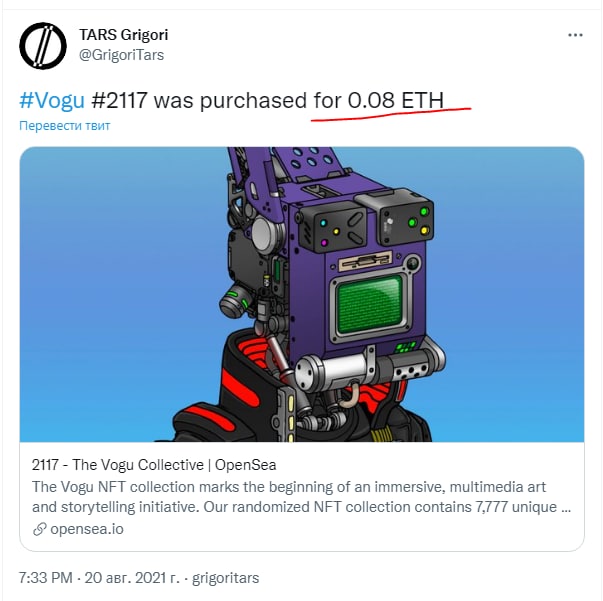Open TARS Grigori profile avatar
The image size is (603, 601).
click(43, 45)
